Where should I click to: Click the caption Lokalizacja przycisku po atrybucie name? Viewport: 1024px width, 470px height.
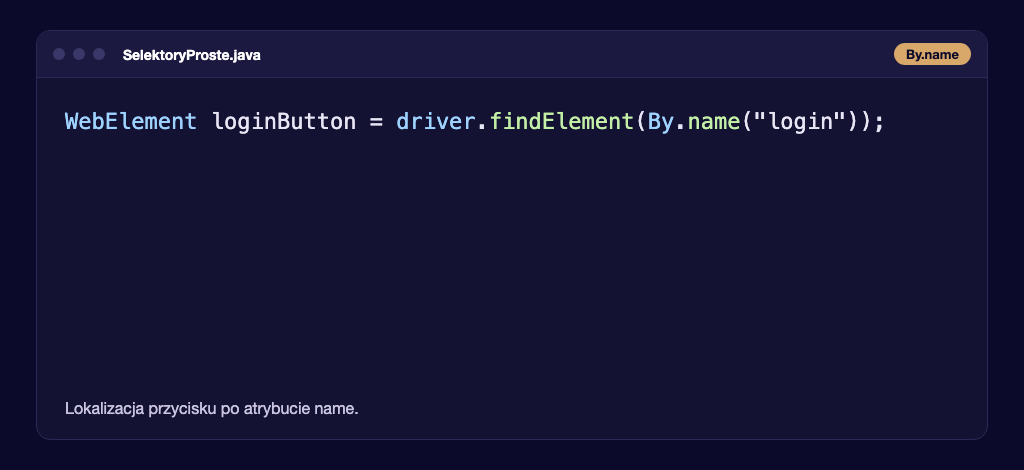212,409
